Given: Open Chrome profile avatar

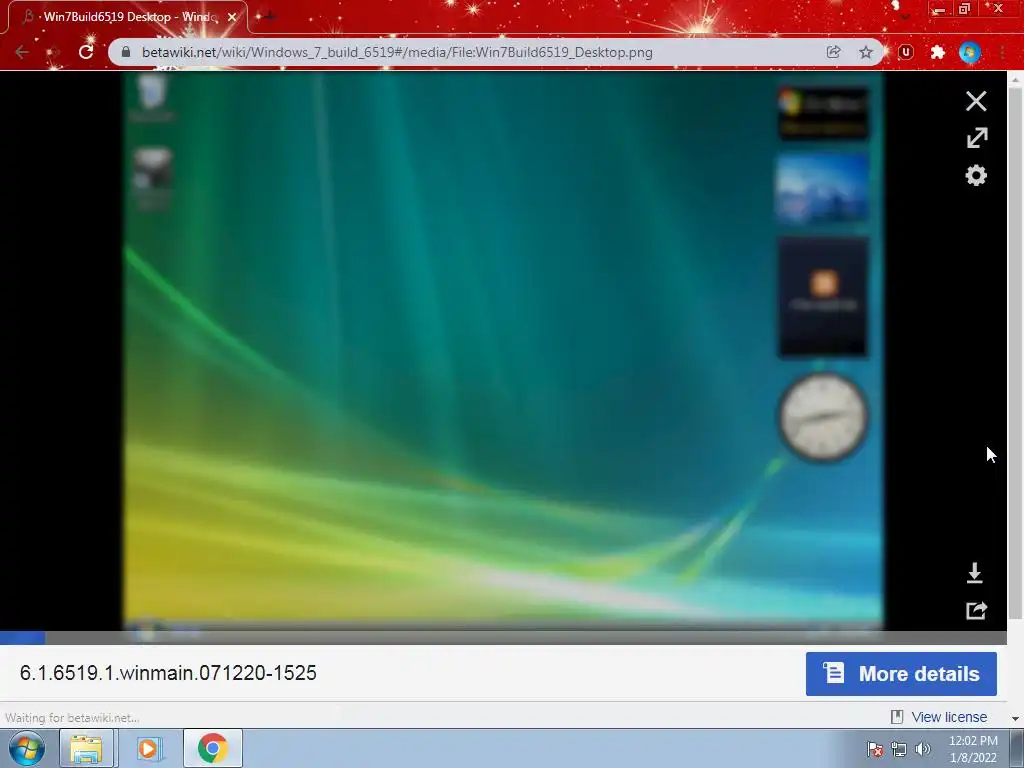Looking at the screenshot, I should pos(970,52).
